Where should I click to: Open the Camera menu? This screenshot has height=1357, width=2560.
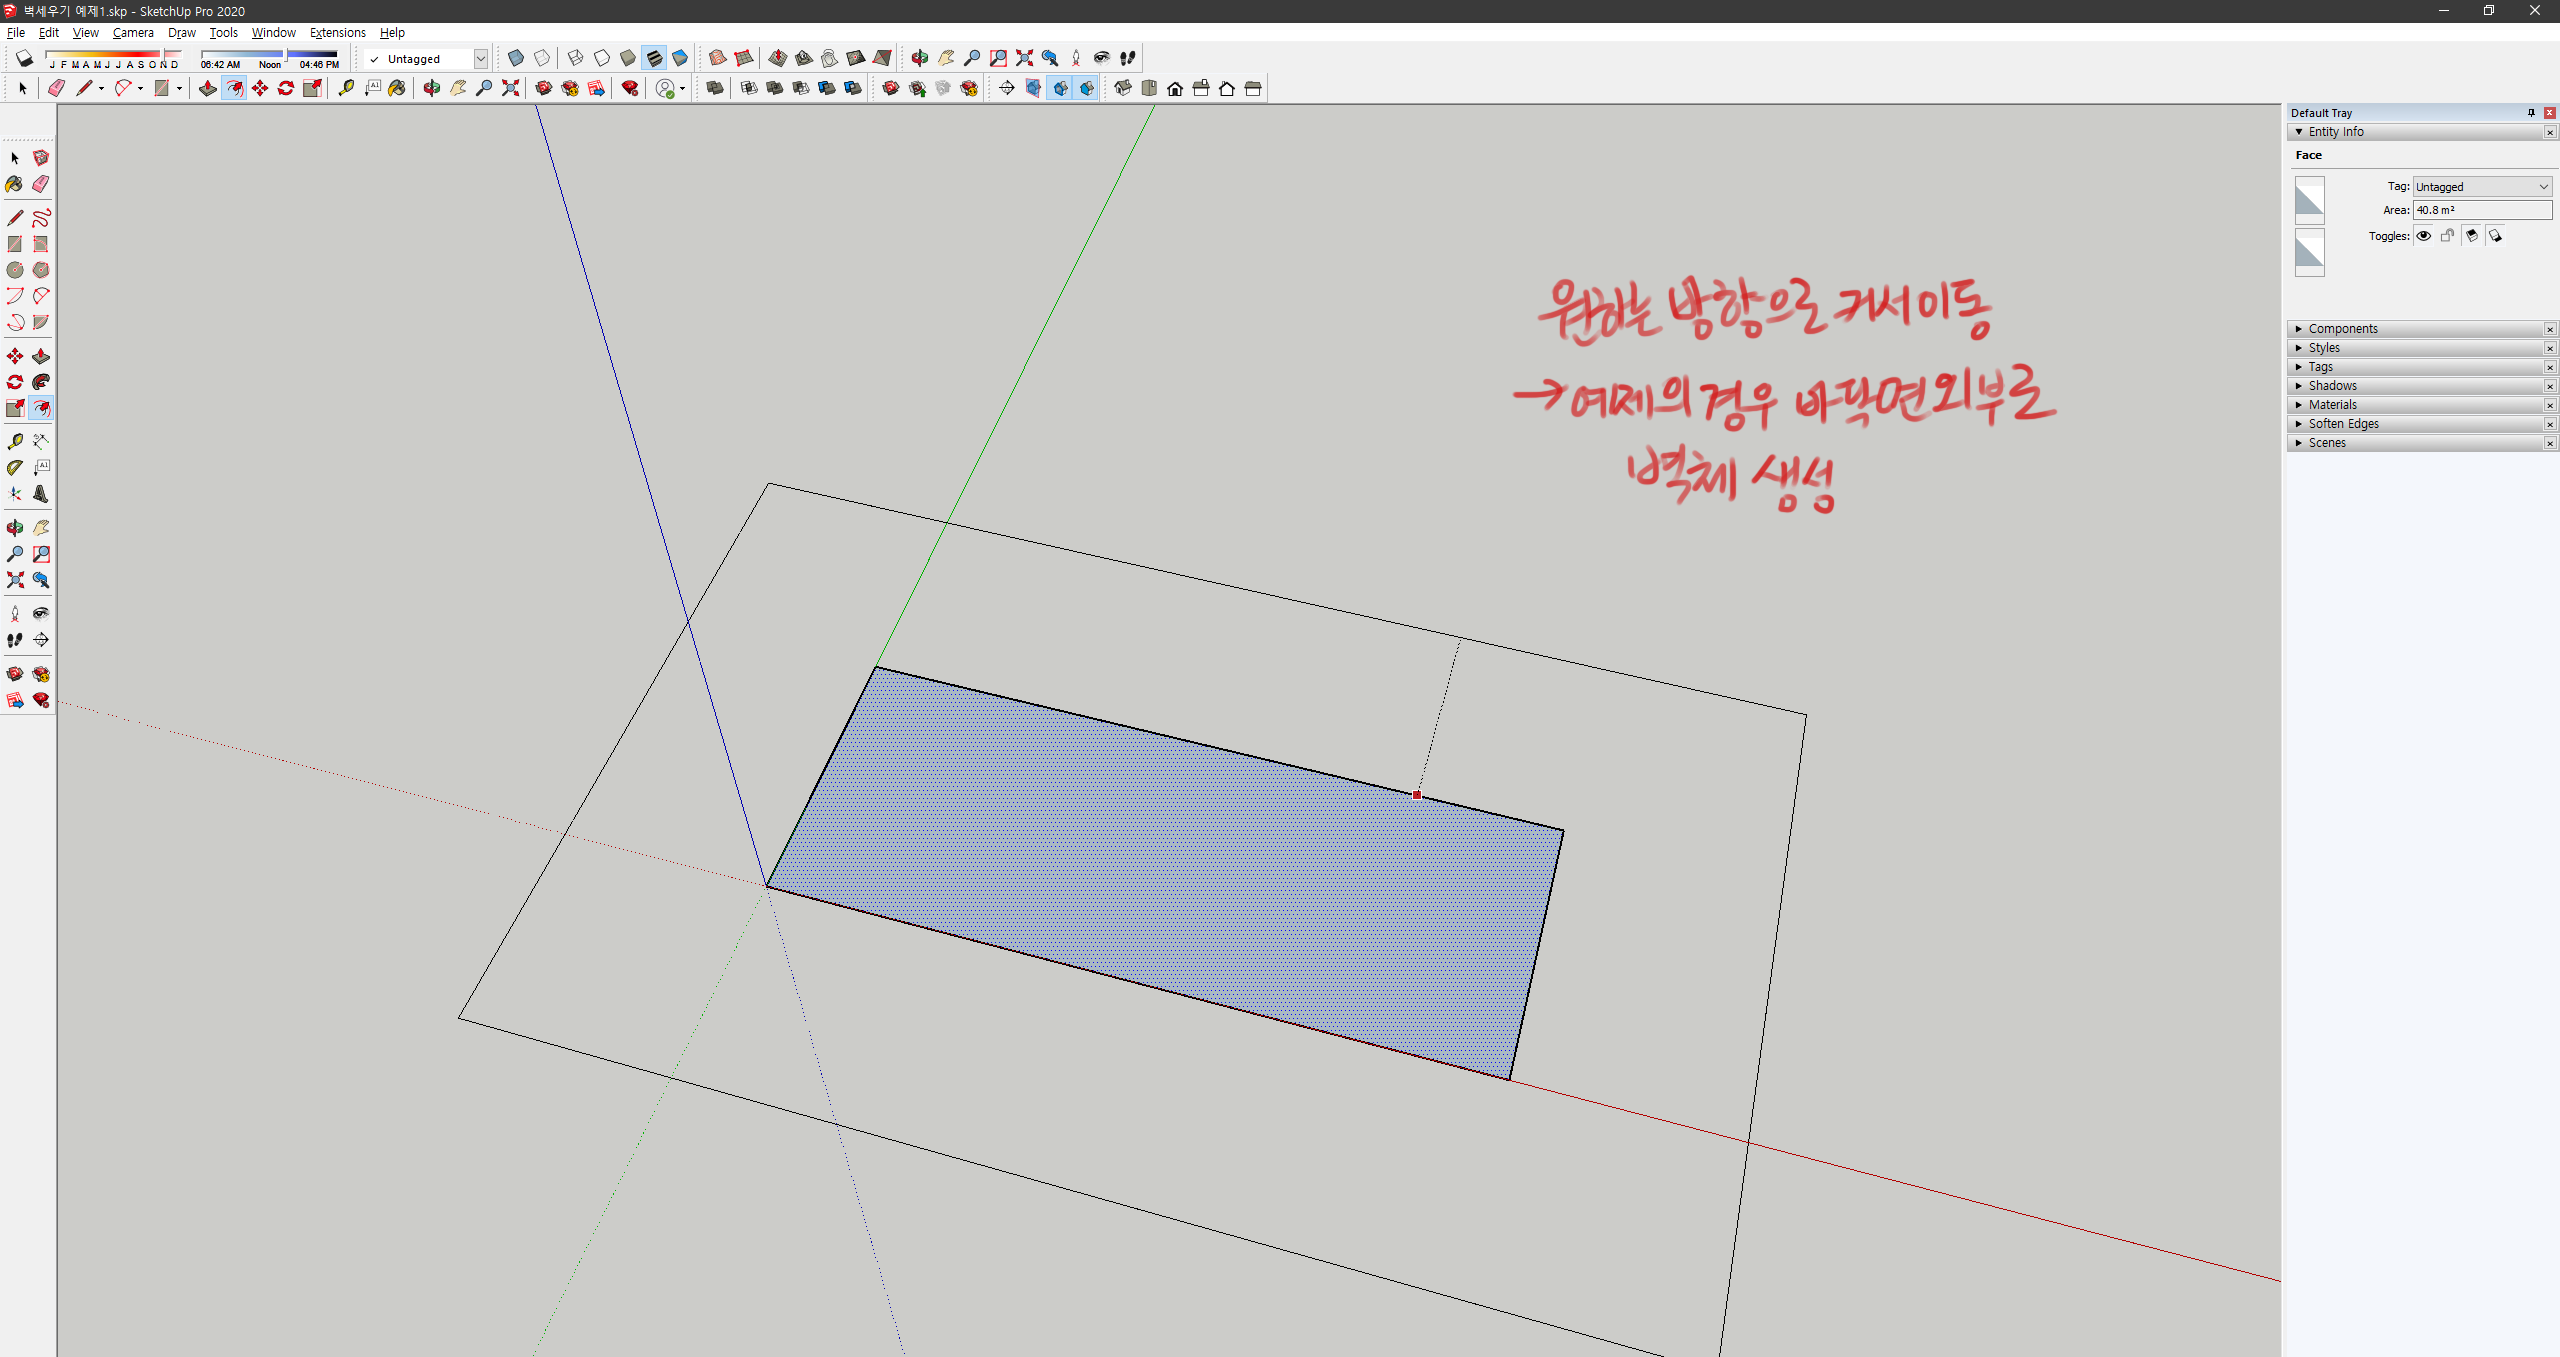pyautogui.click(x=133, y=32)
